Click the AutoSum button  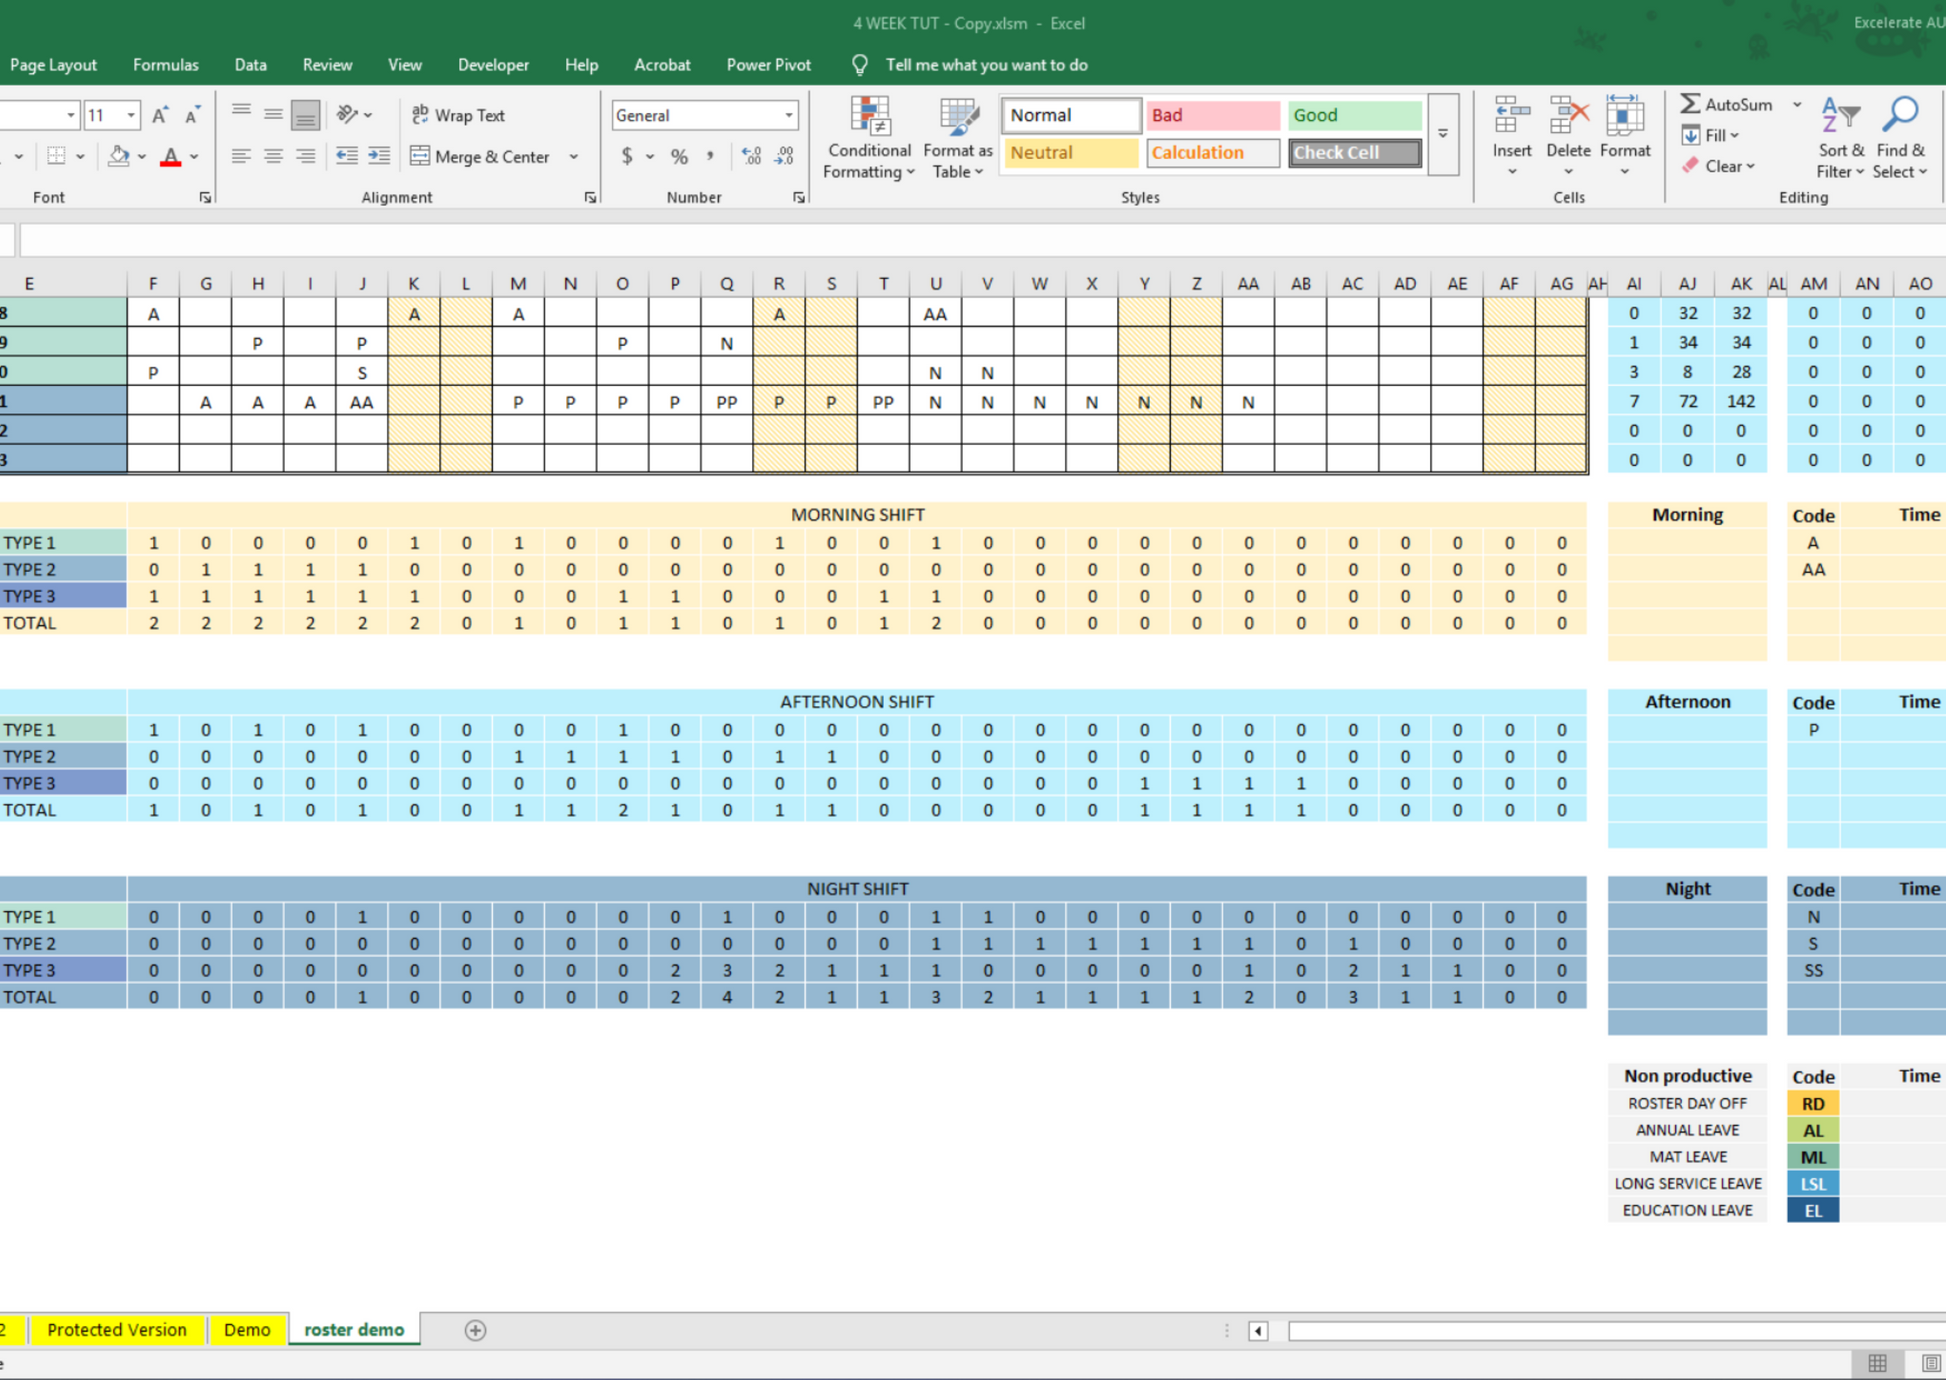coord(1727,104)
